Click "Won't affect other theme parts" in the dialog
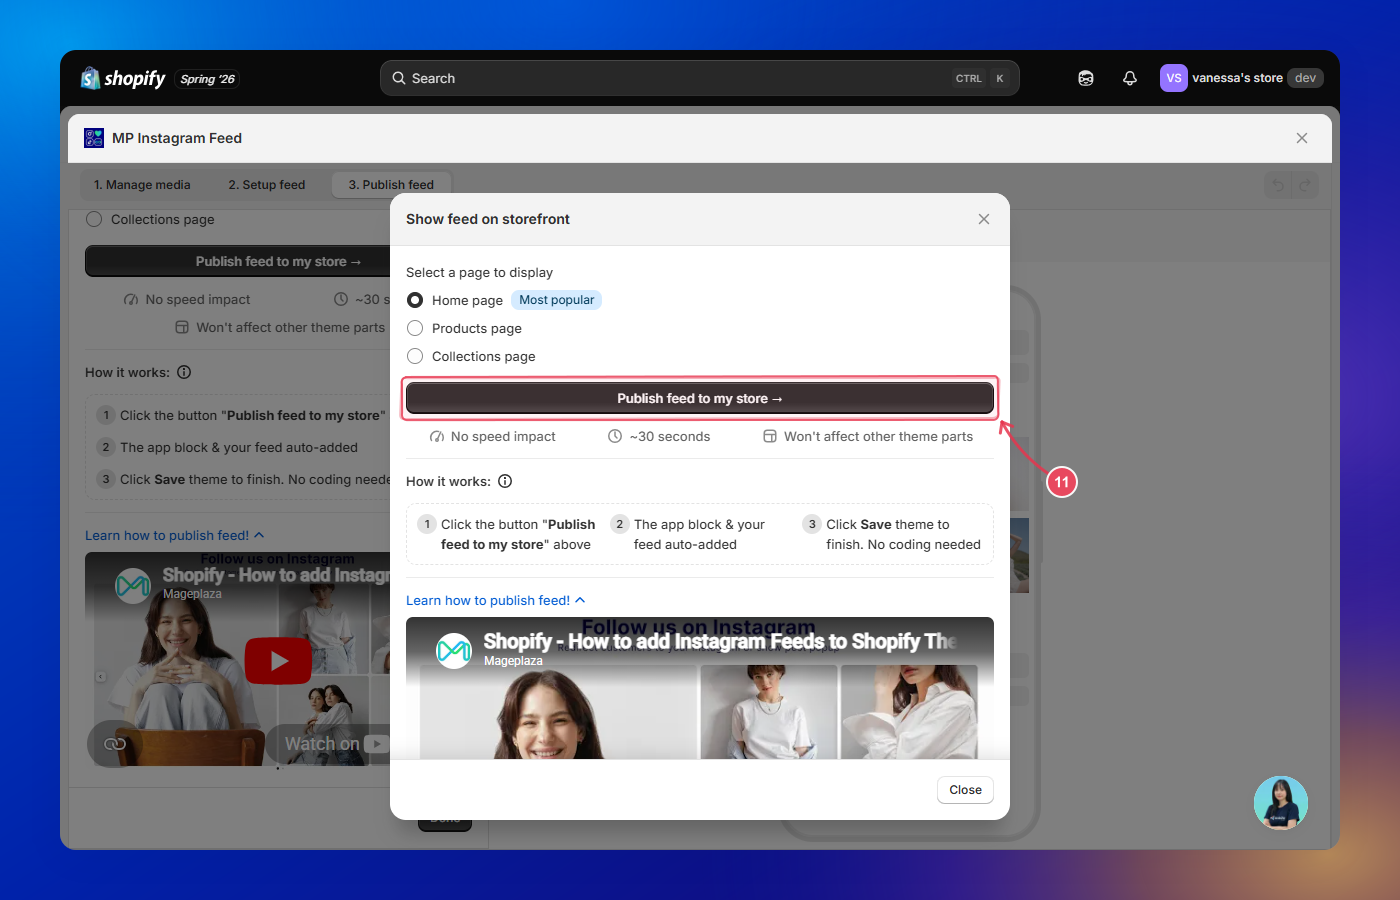1400x900 pixels. pos(878,437)
